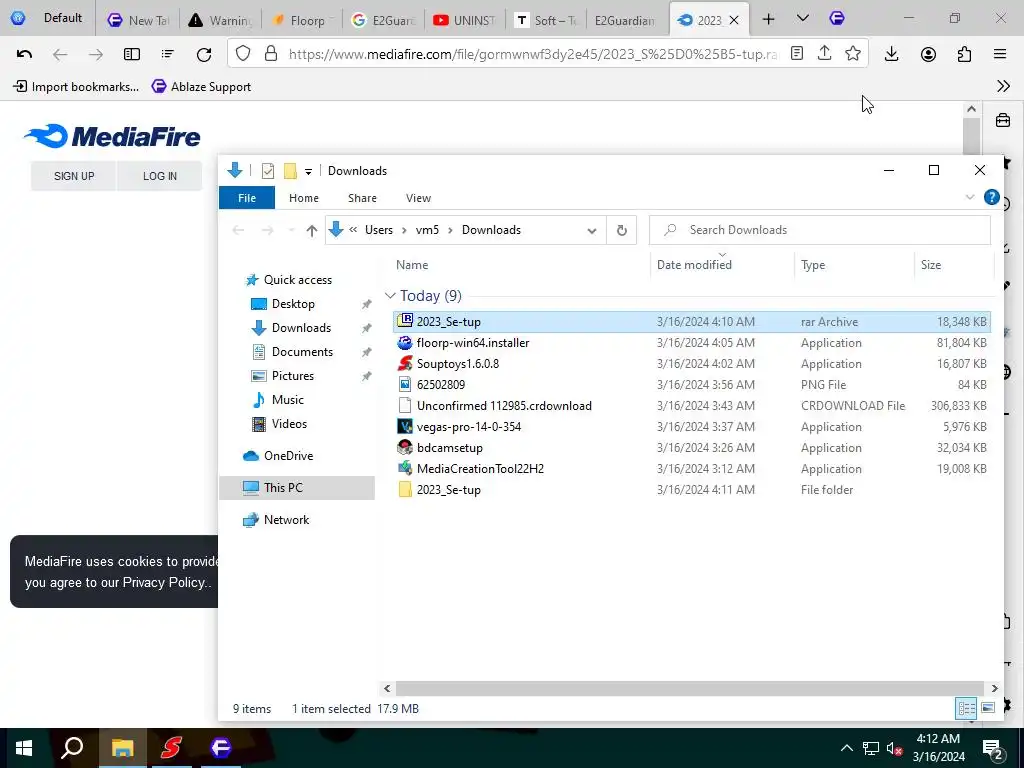Refresh the Downloads folder
The image size is (1024, 768).
[622, 230]
